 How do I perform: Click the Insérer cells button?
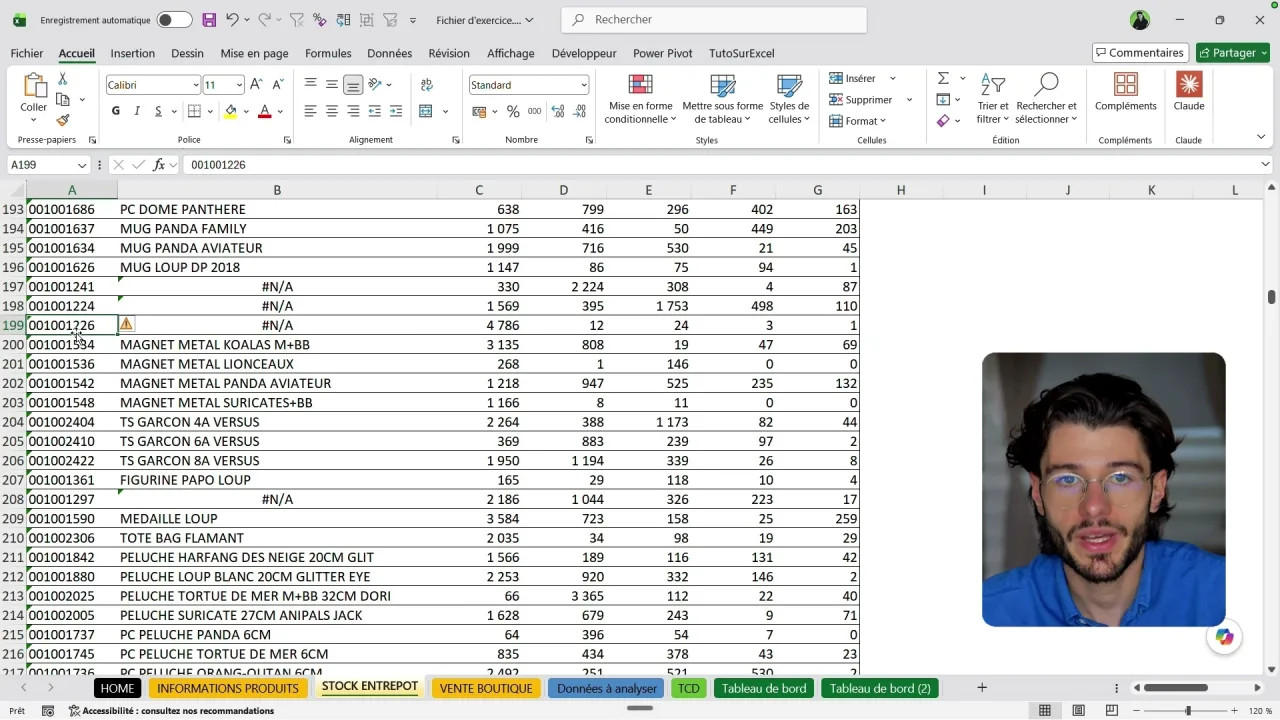[x=852, y=78]
